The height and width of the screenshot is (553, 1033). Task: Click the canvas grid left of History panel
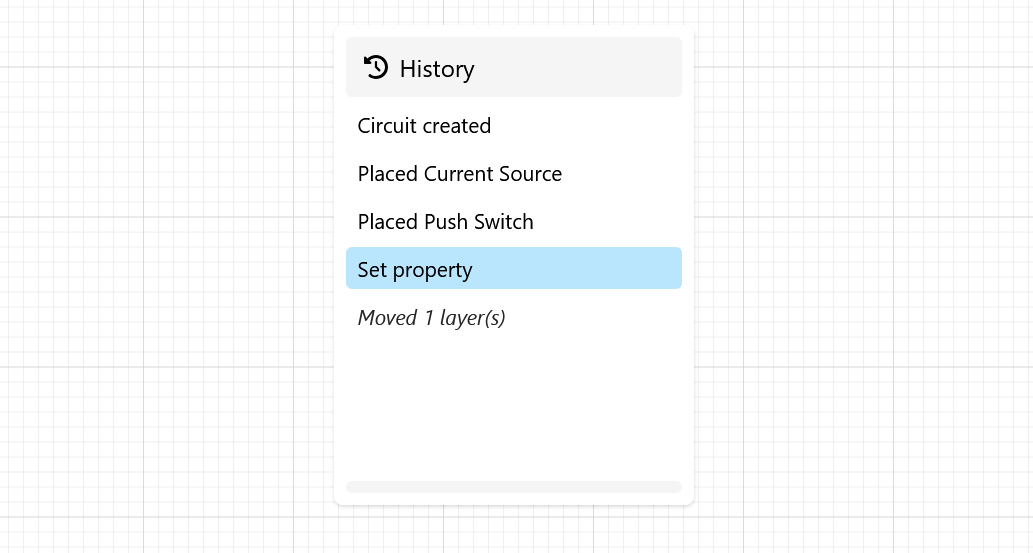click(170, 280)
